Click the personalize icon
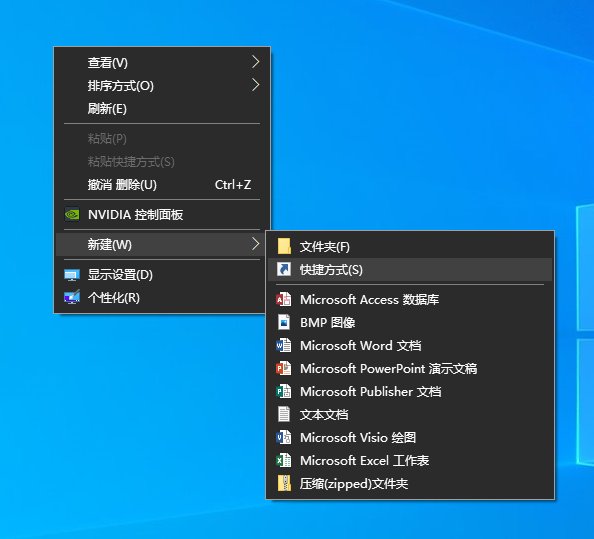This screenshot has height=539, width=594. [x=72, y=298]
